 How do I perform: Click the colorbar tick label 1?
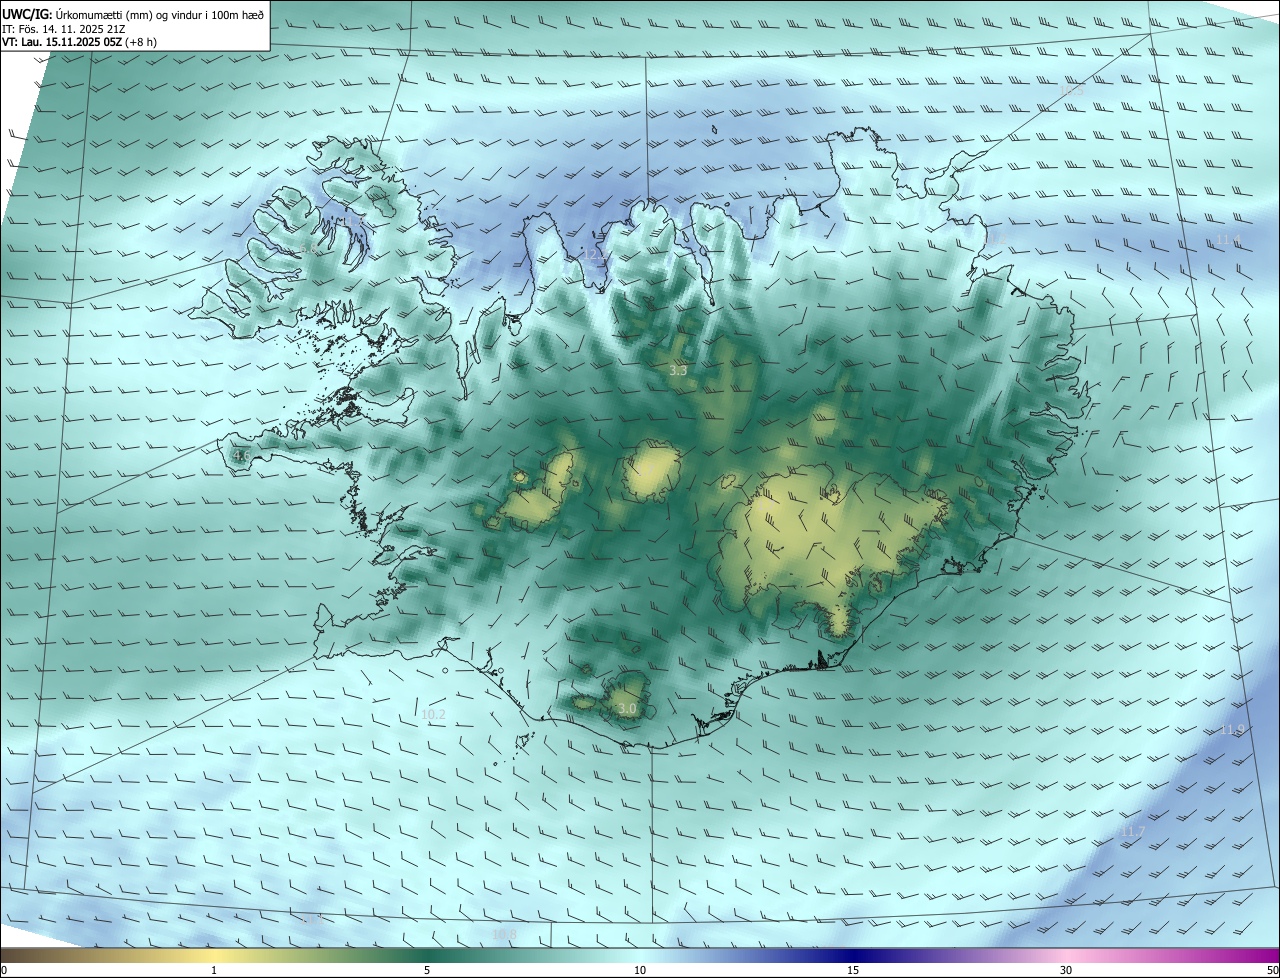point(214,971)
